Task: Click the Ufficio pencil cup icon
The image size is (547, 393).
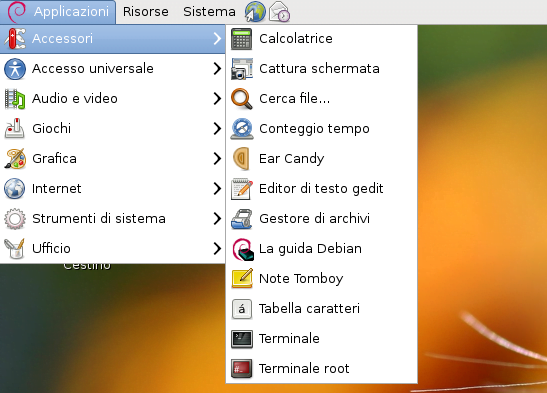Action: pyautogui.click(x=15, y=249)
